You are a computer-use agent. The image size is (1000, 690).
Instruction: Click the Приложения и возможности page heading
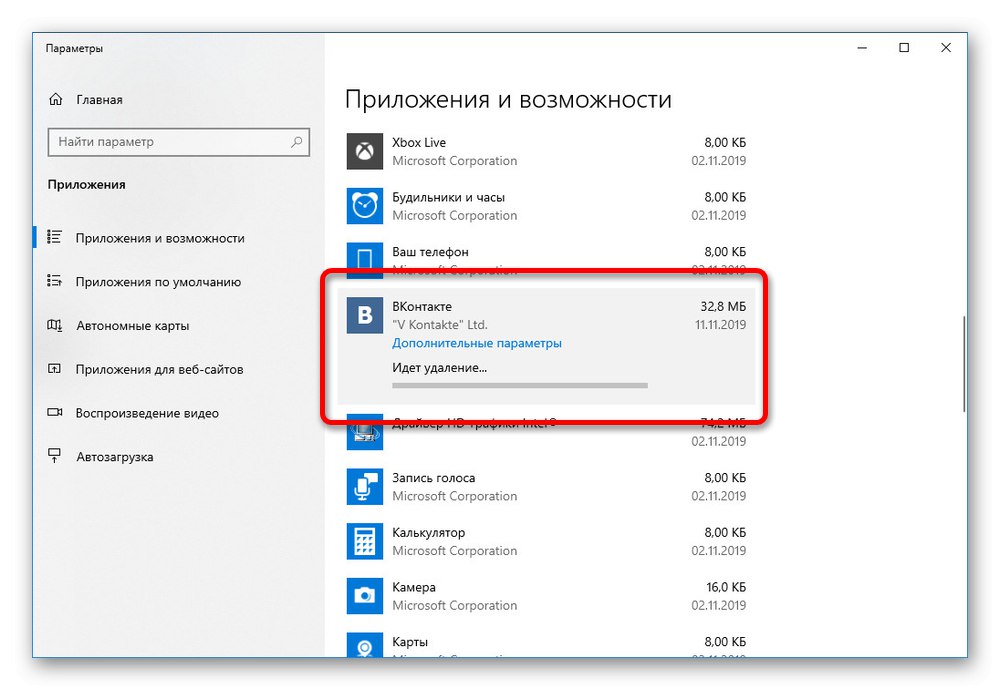coord(508,99)
